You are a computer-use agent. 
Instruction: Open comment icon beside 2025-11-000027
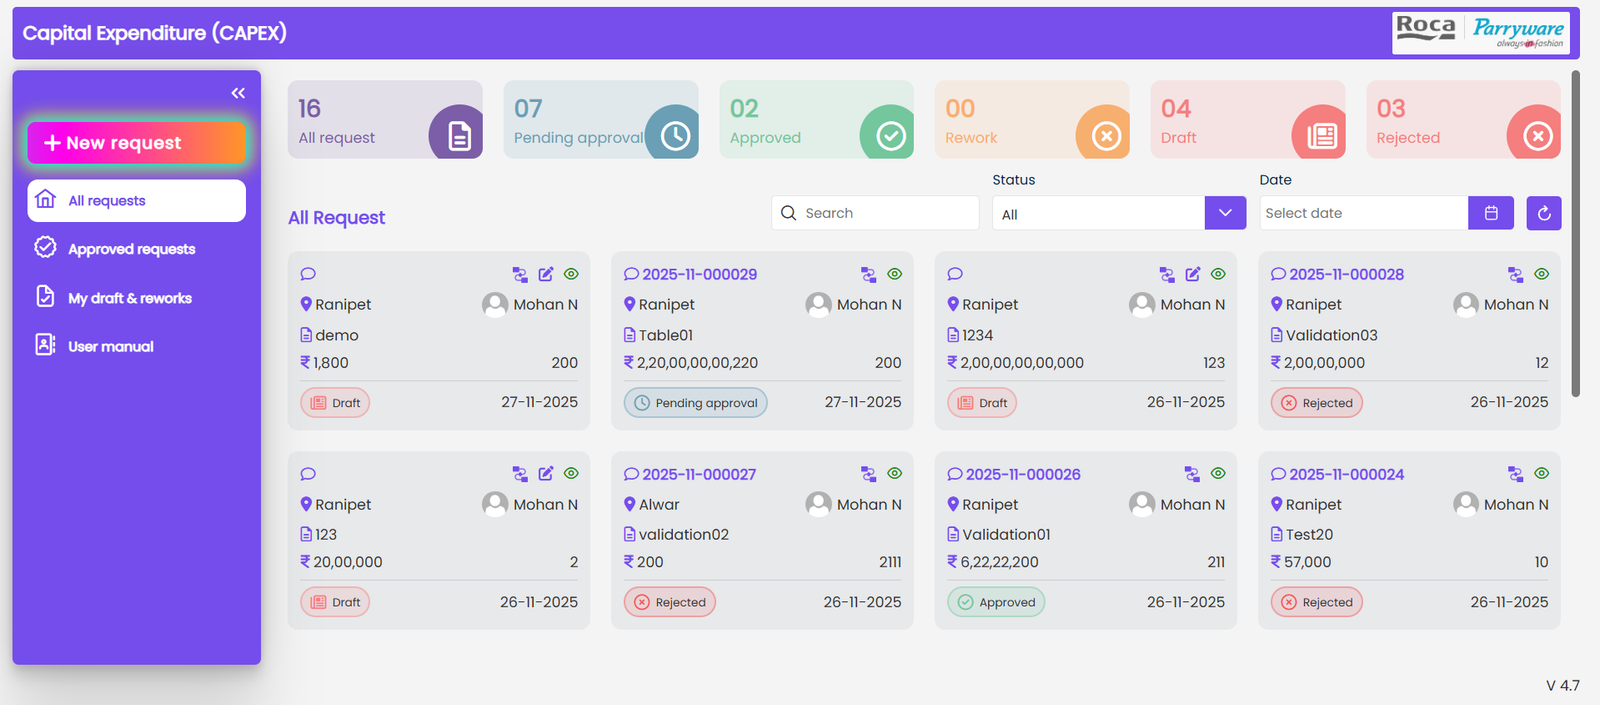click(631, 474)
